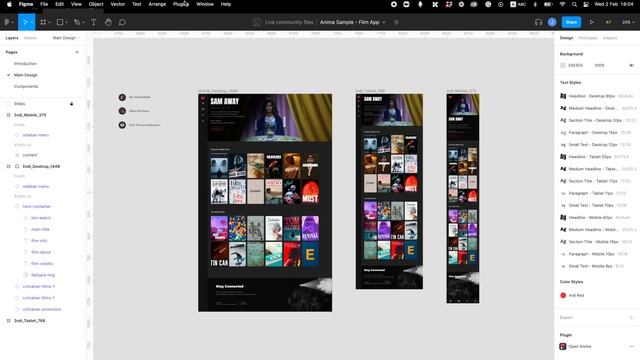Screen dimensions: 640x360
Task: Toggle background visibility eye icon
Action: click(x=631, y=65)
